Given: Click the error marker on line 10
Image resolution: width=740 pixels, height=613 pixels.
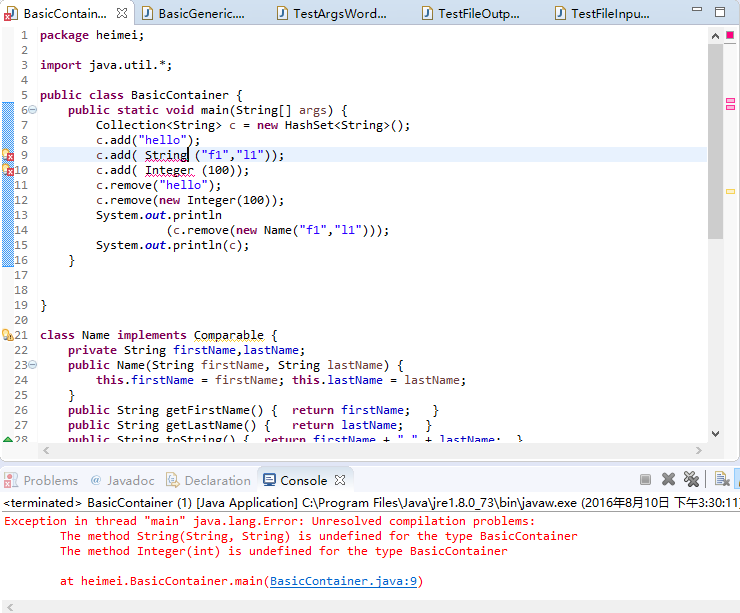Looking at the screenshot, I should 8,170.
